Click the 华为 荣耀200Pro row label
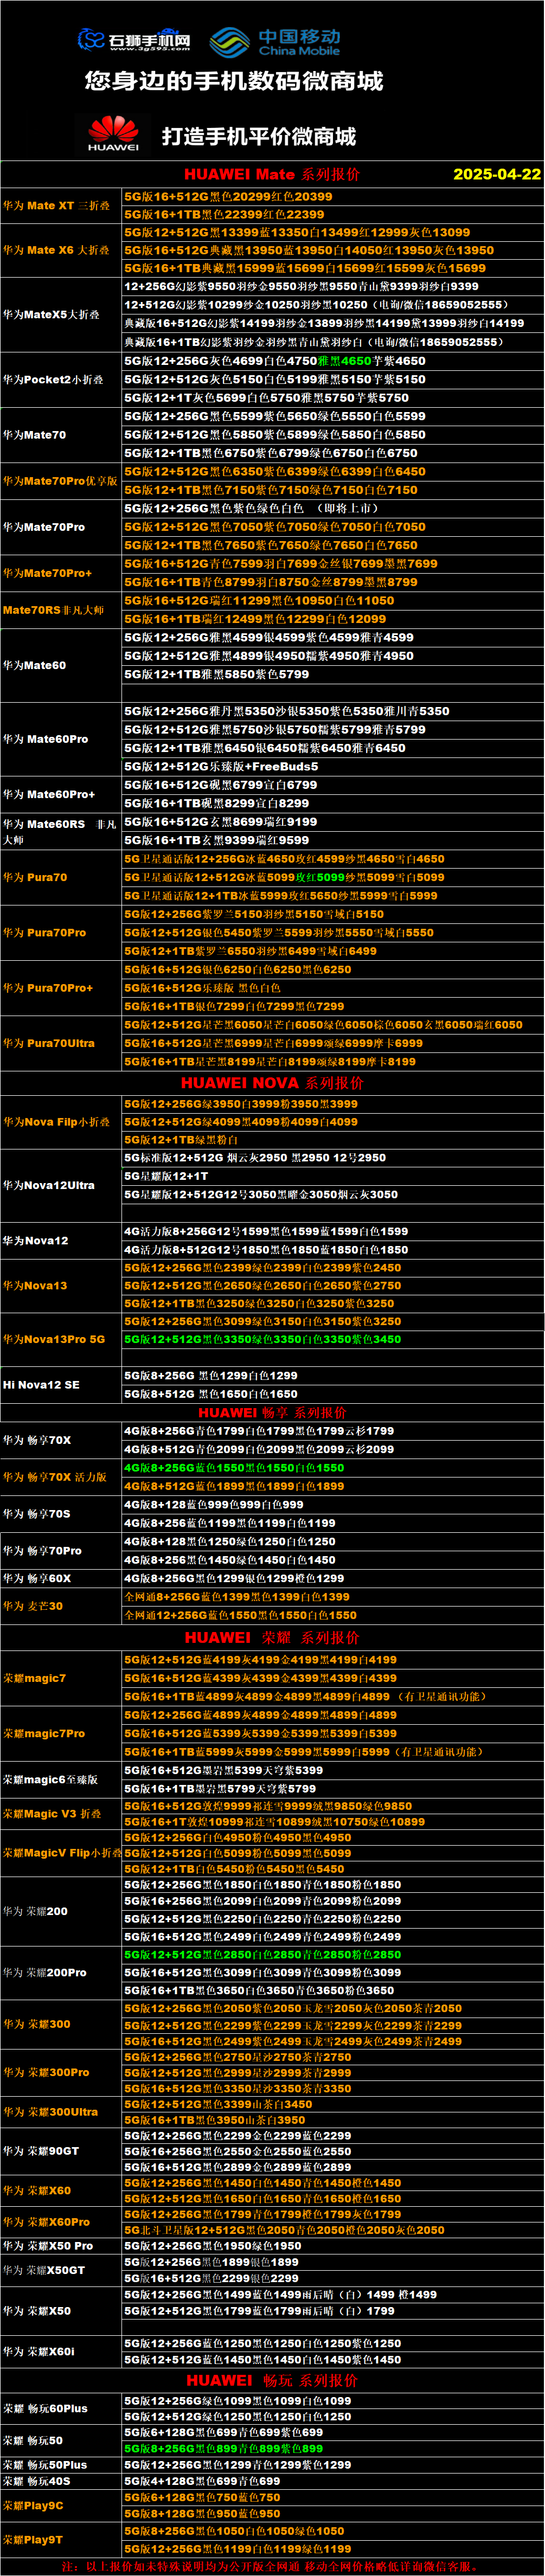 (x=44, y=1973)
